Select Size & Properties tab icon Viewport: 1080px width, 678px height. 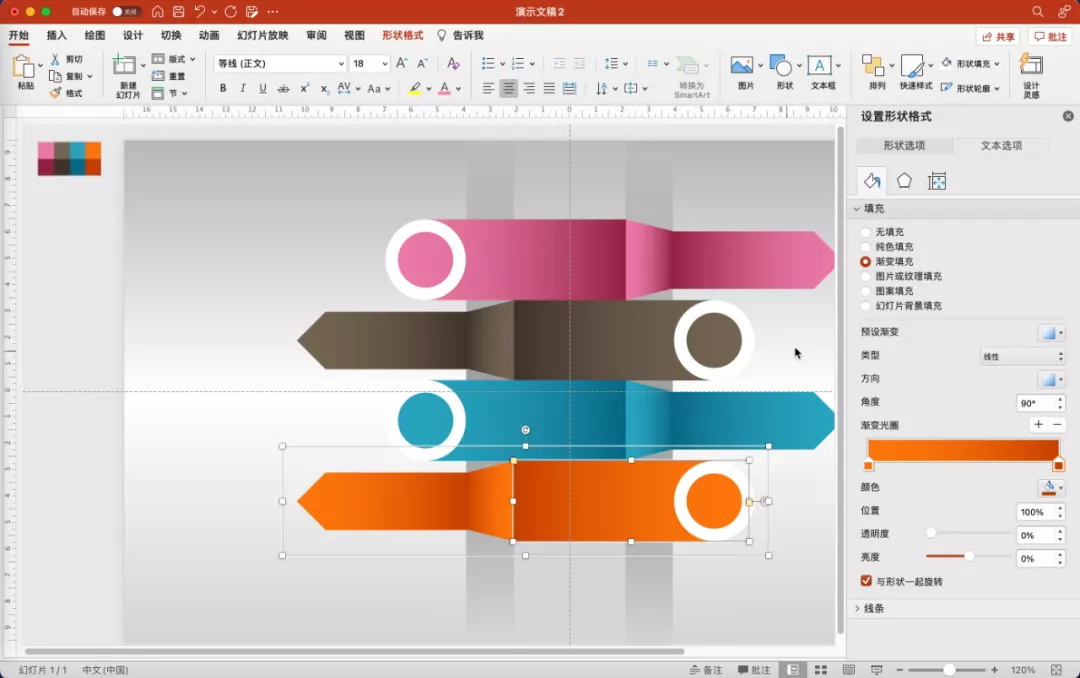click(x=937, y=181)
